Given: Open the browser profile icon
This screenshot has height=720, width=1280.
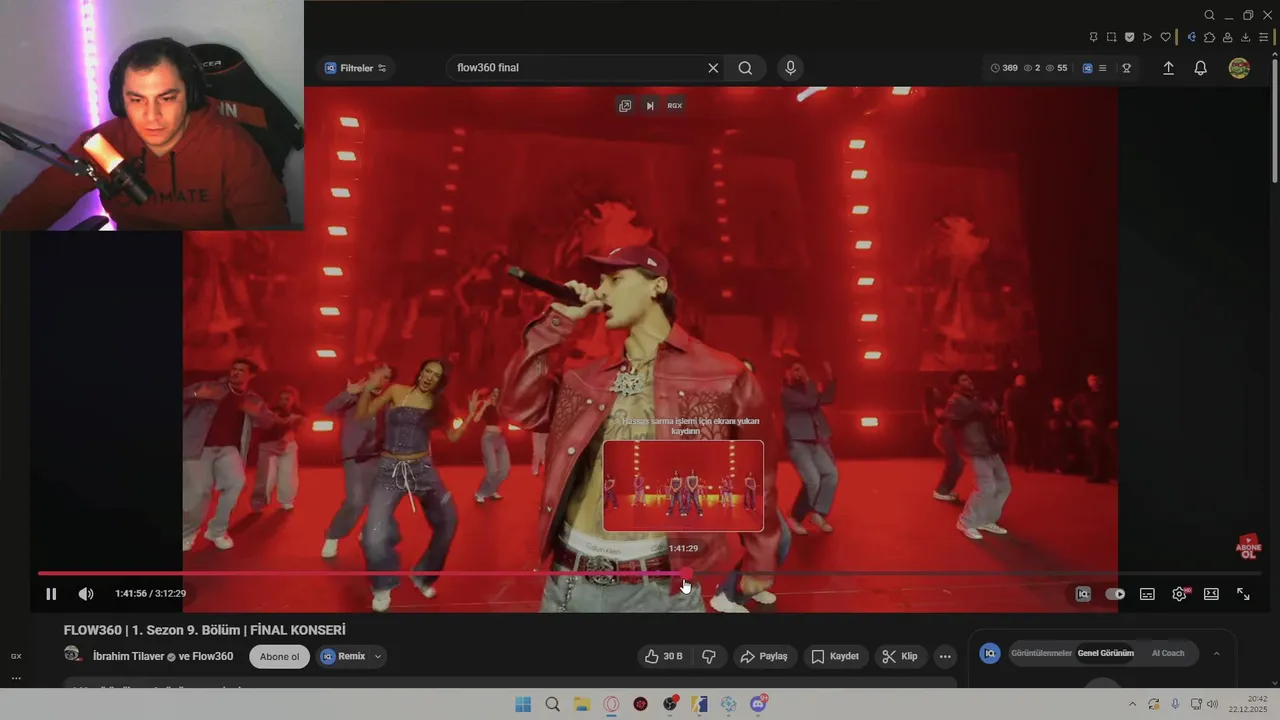Looking at the screenshot, I should pos(1227,37).
